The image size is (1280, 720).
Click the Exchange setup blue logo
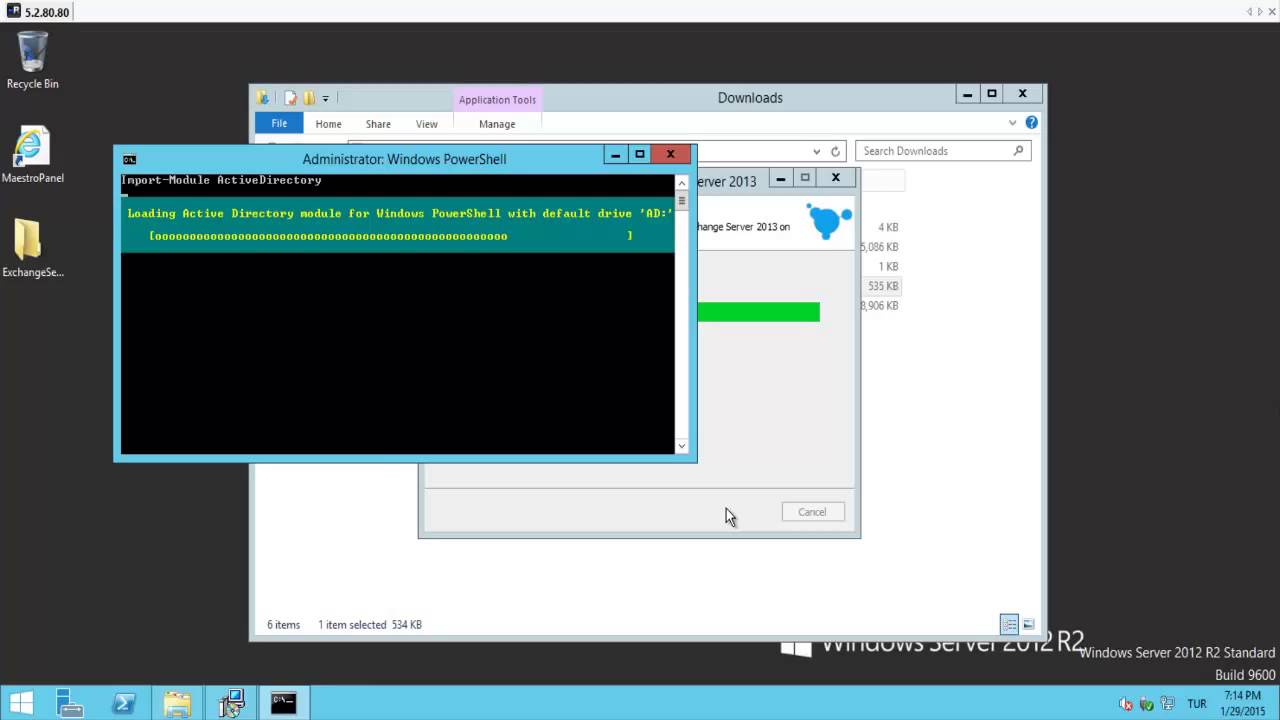coord(829,221)
